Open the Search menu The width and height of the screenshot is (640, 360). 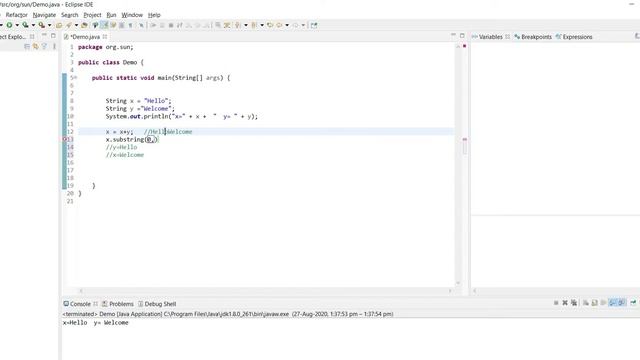pyautogui.click(x=69, y=15)
